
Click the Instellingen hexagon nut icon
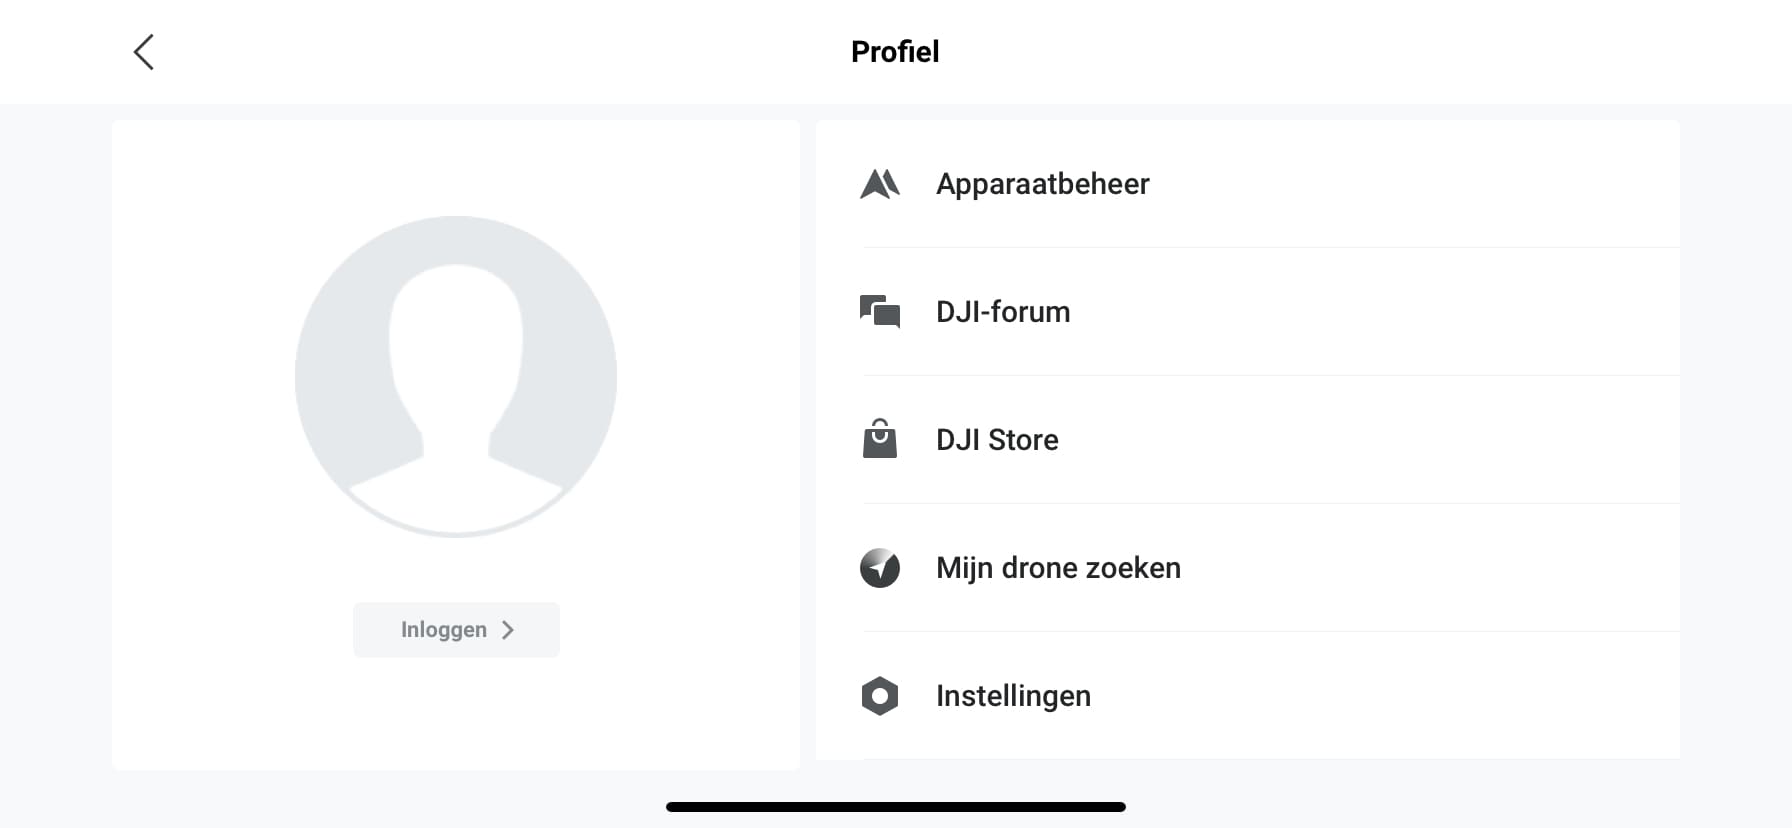coord(880,696)
